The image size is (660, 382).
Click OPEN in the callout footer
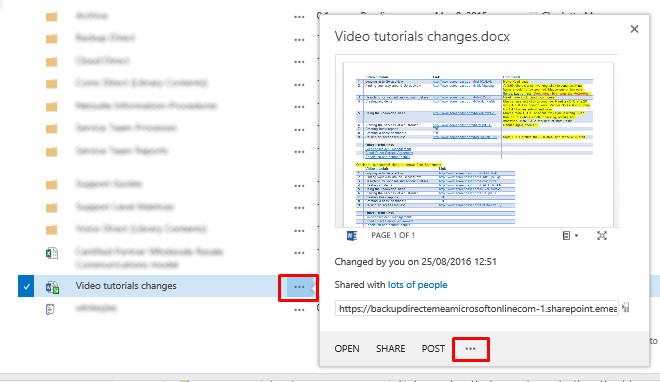[347, 349]
